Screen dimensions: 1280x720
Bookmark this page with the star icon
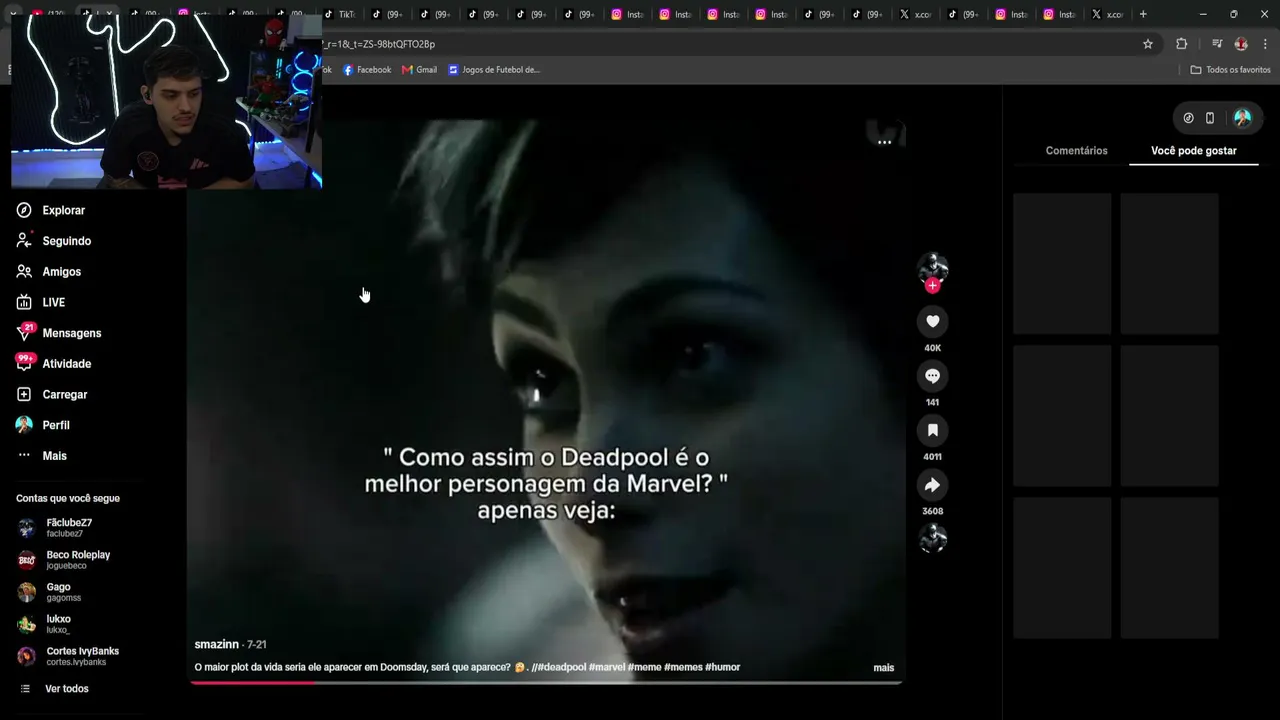[1148, 44]
